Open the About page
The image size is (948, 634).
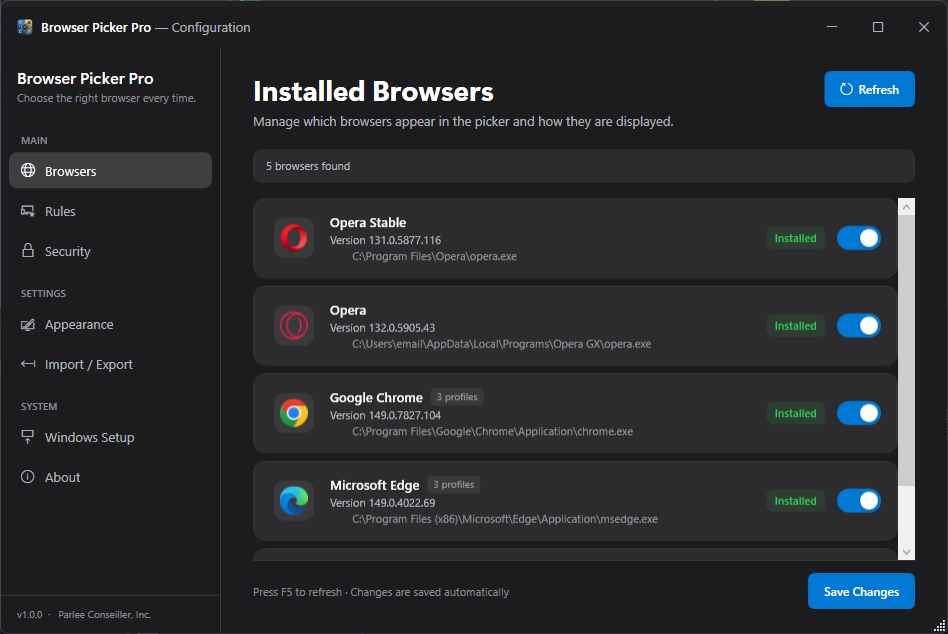(x=111, y=477)
